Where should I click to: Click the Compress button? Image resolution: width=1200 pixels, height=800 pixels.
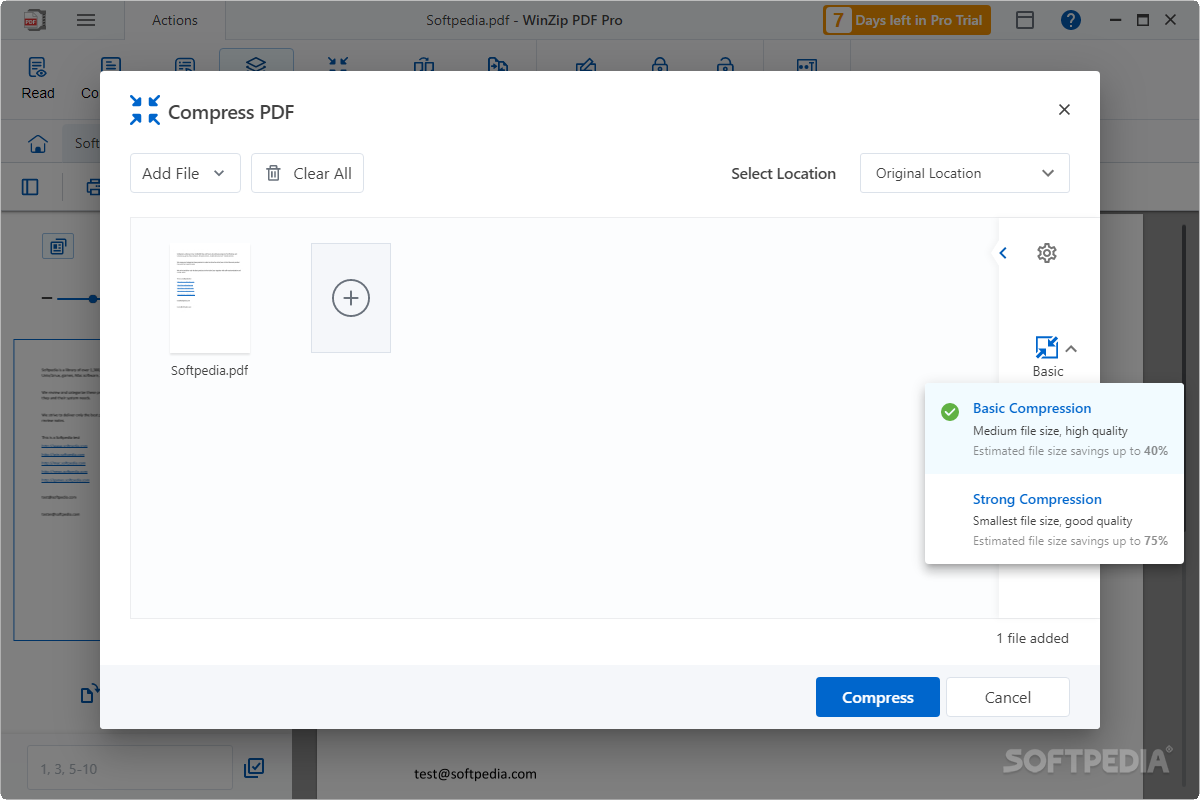878,697
